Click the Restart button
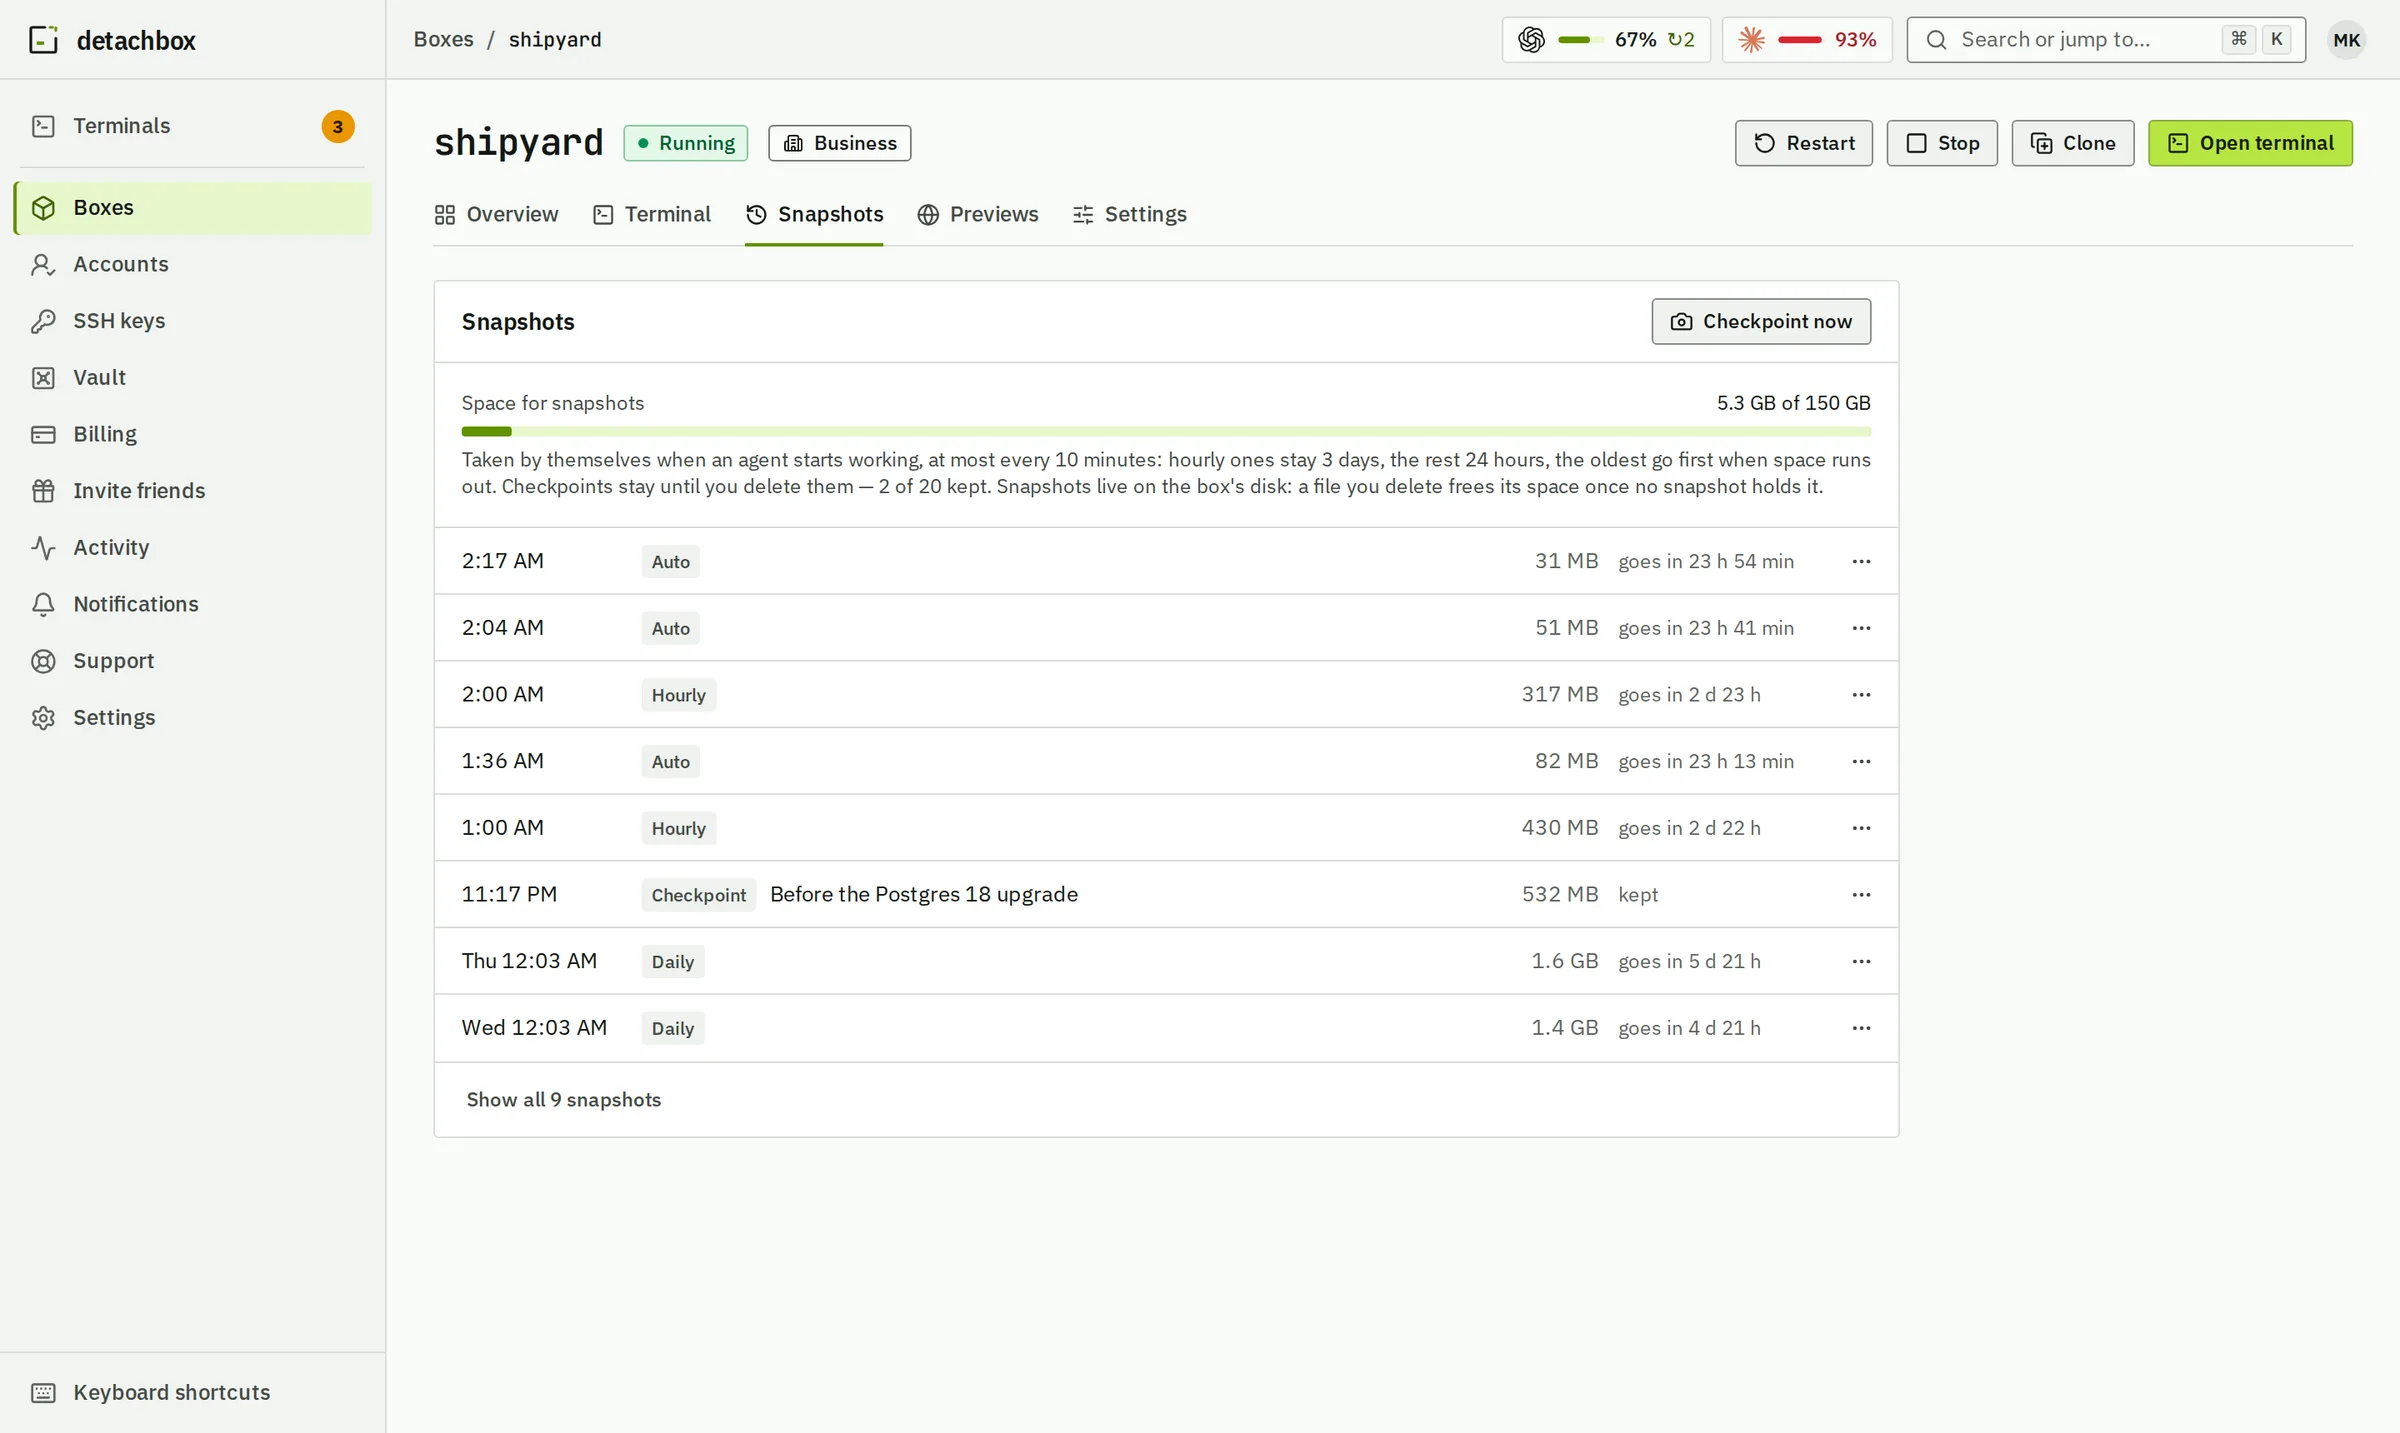The image size is (2400, 1433). pyautogui.click(x=1804, y=143)
